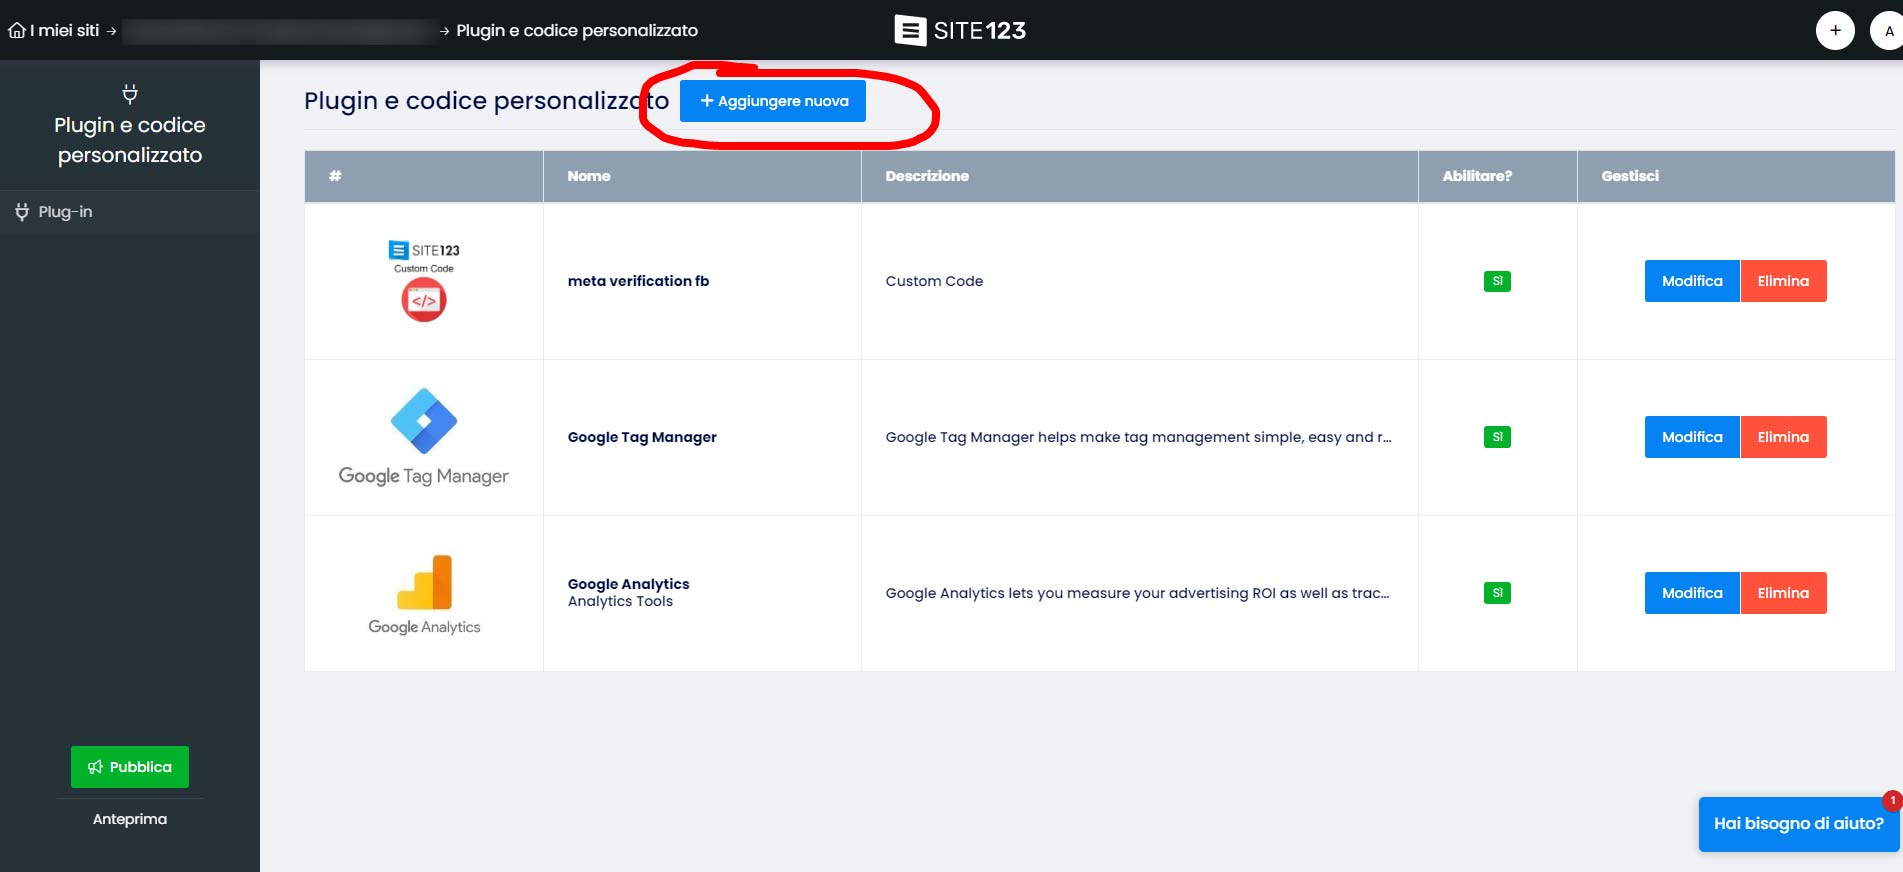This screenshot has width=1903, height=872.
Task: Click the Google Tag Manager name text
Action: pyautogui.click(x=642, y=437)
